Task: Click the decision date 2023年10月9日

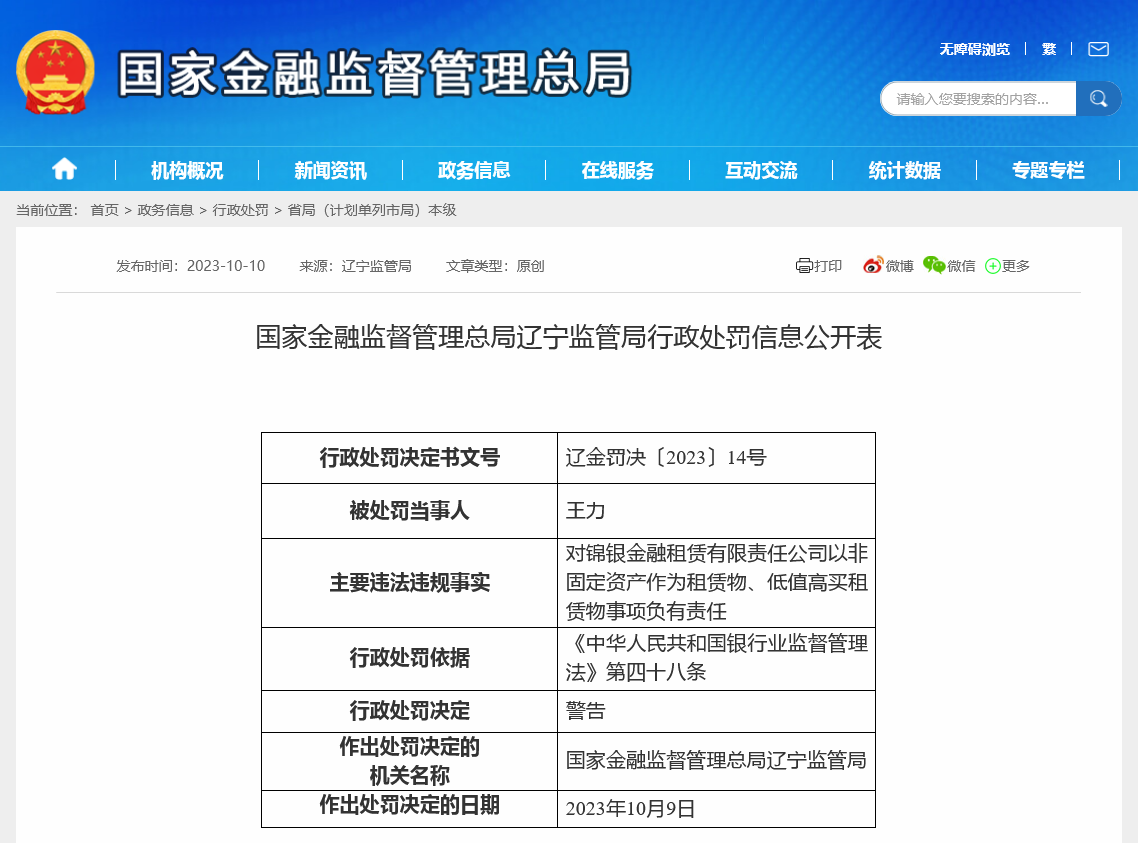Action: coord(630,809)
